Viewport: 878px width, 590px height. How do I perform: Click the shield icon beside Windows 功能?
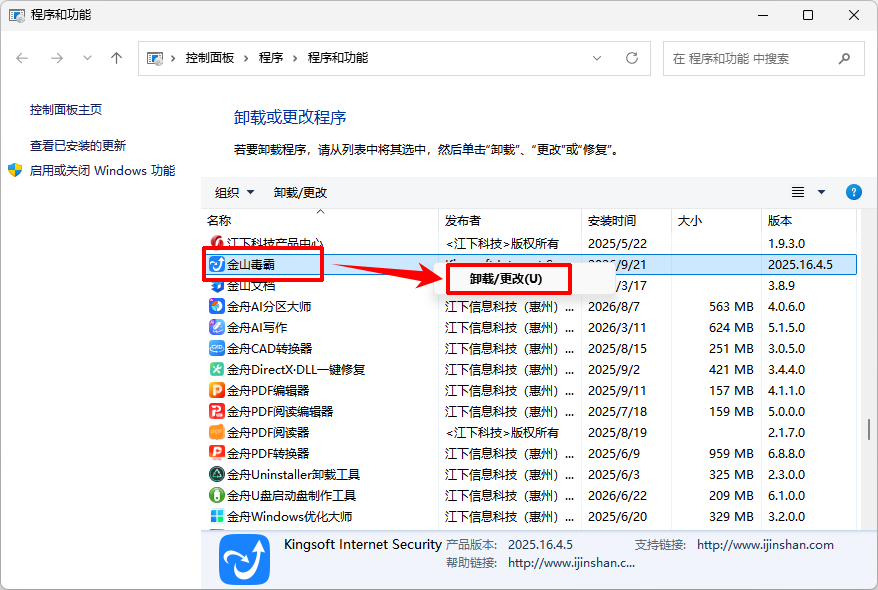15,170
